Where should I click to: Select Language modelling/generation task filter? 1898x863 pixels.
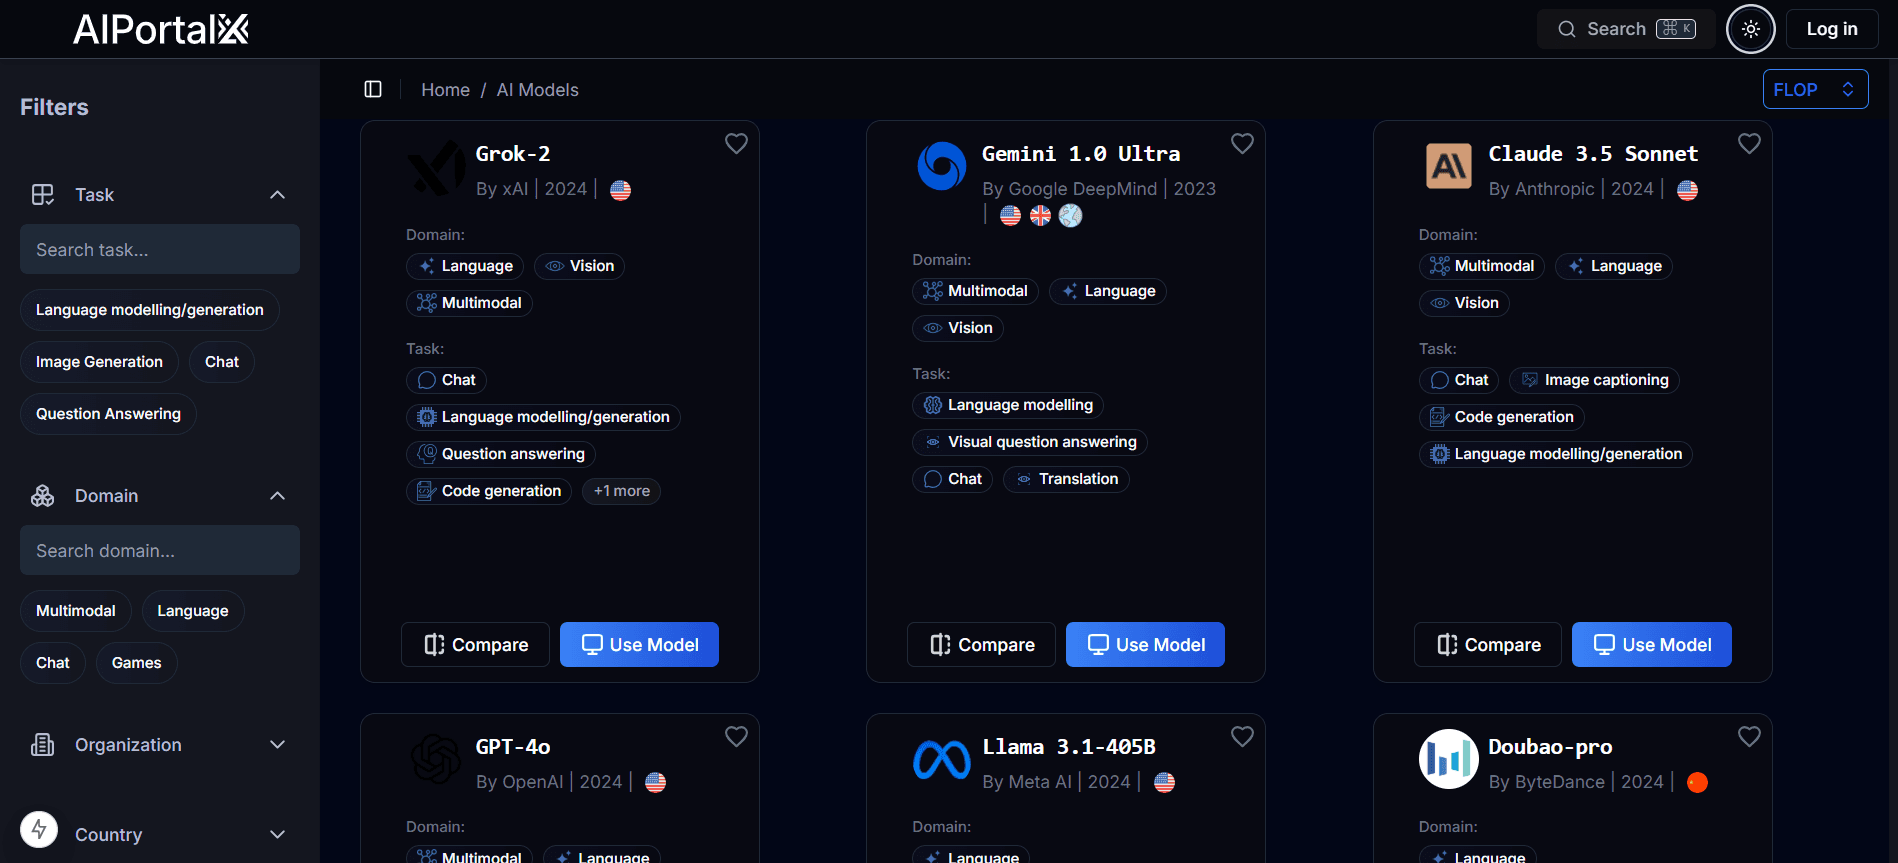[150, 310]
